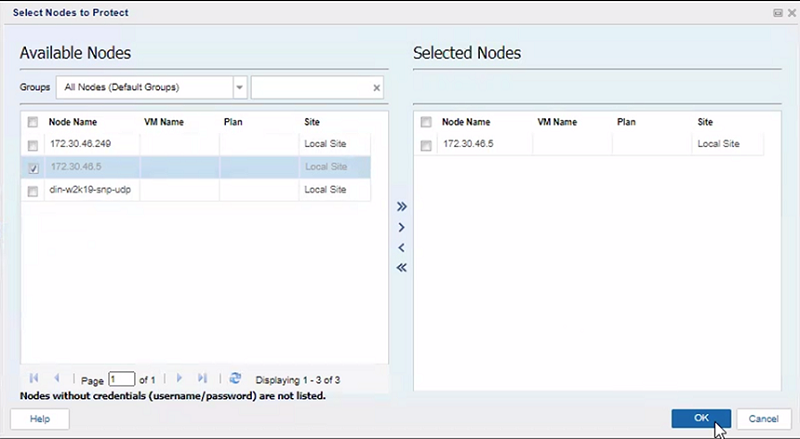The height and width of the screenshot is (439, 800).
Task: Open Help for node selection
Action: 40,419
